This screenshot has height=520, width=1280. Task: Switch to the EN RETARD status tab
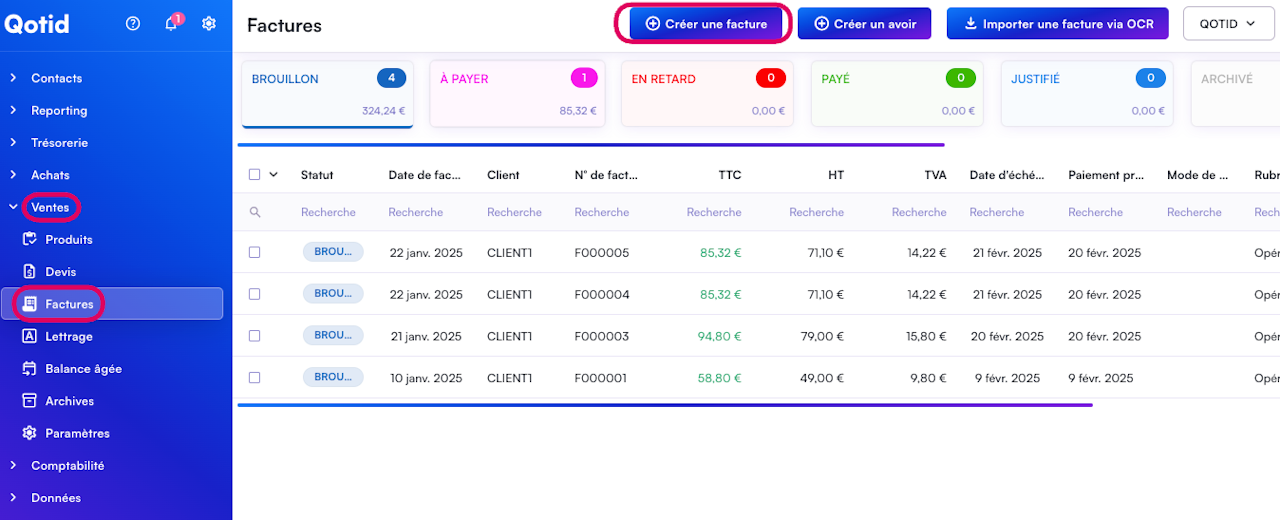[707, 94]
